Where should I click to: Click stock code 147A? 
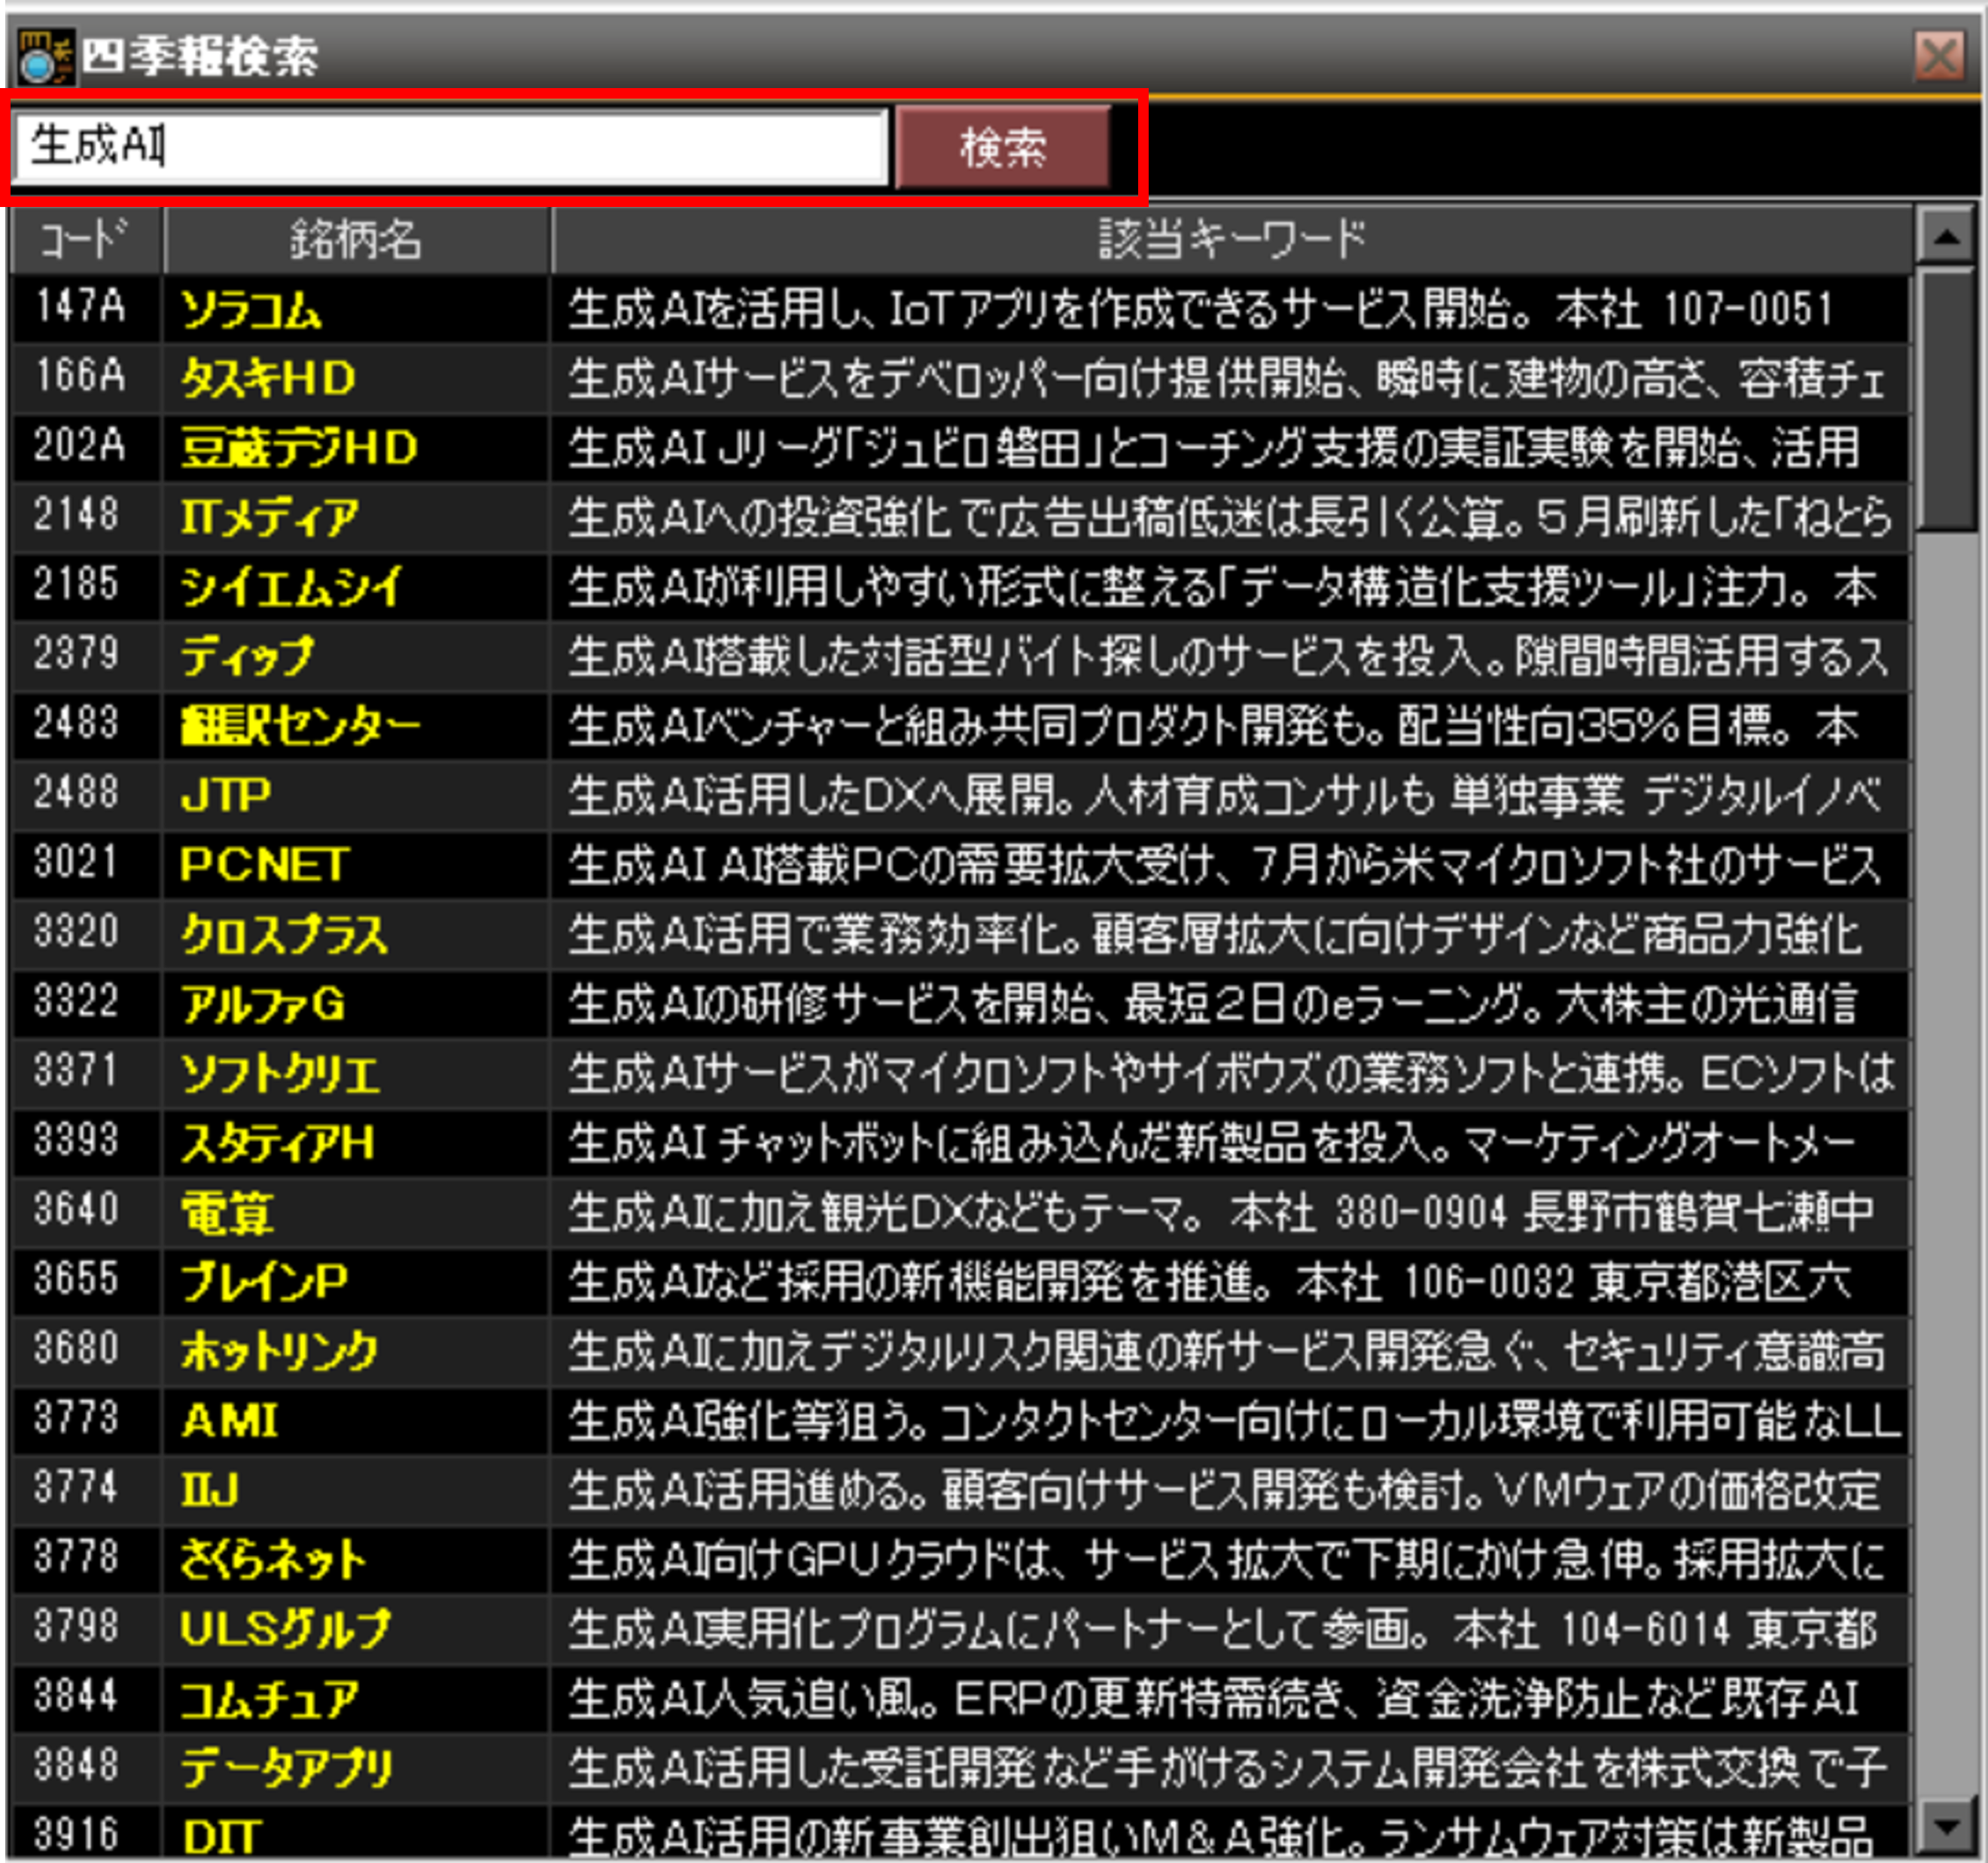[x=80, y=307]
